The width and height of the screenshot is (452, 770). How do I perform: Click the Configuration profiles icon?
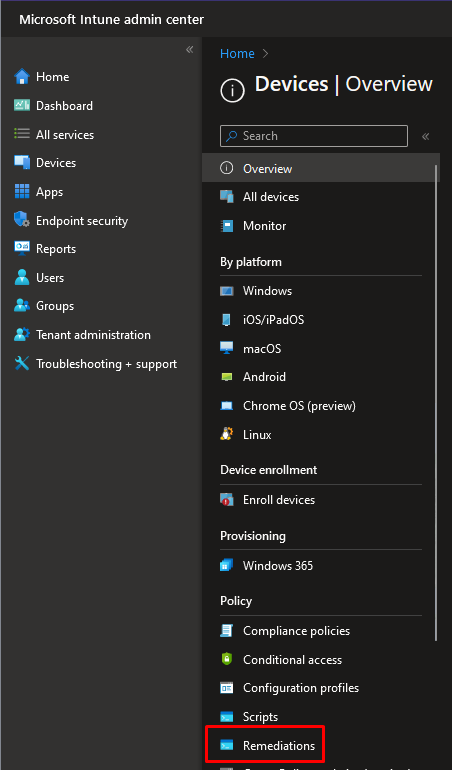[226, 688]
